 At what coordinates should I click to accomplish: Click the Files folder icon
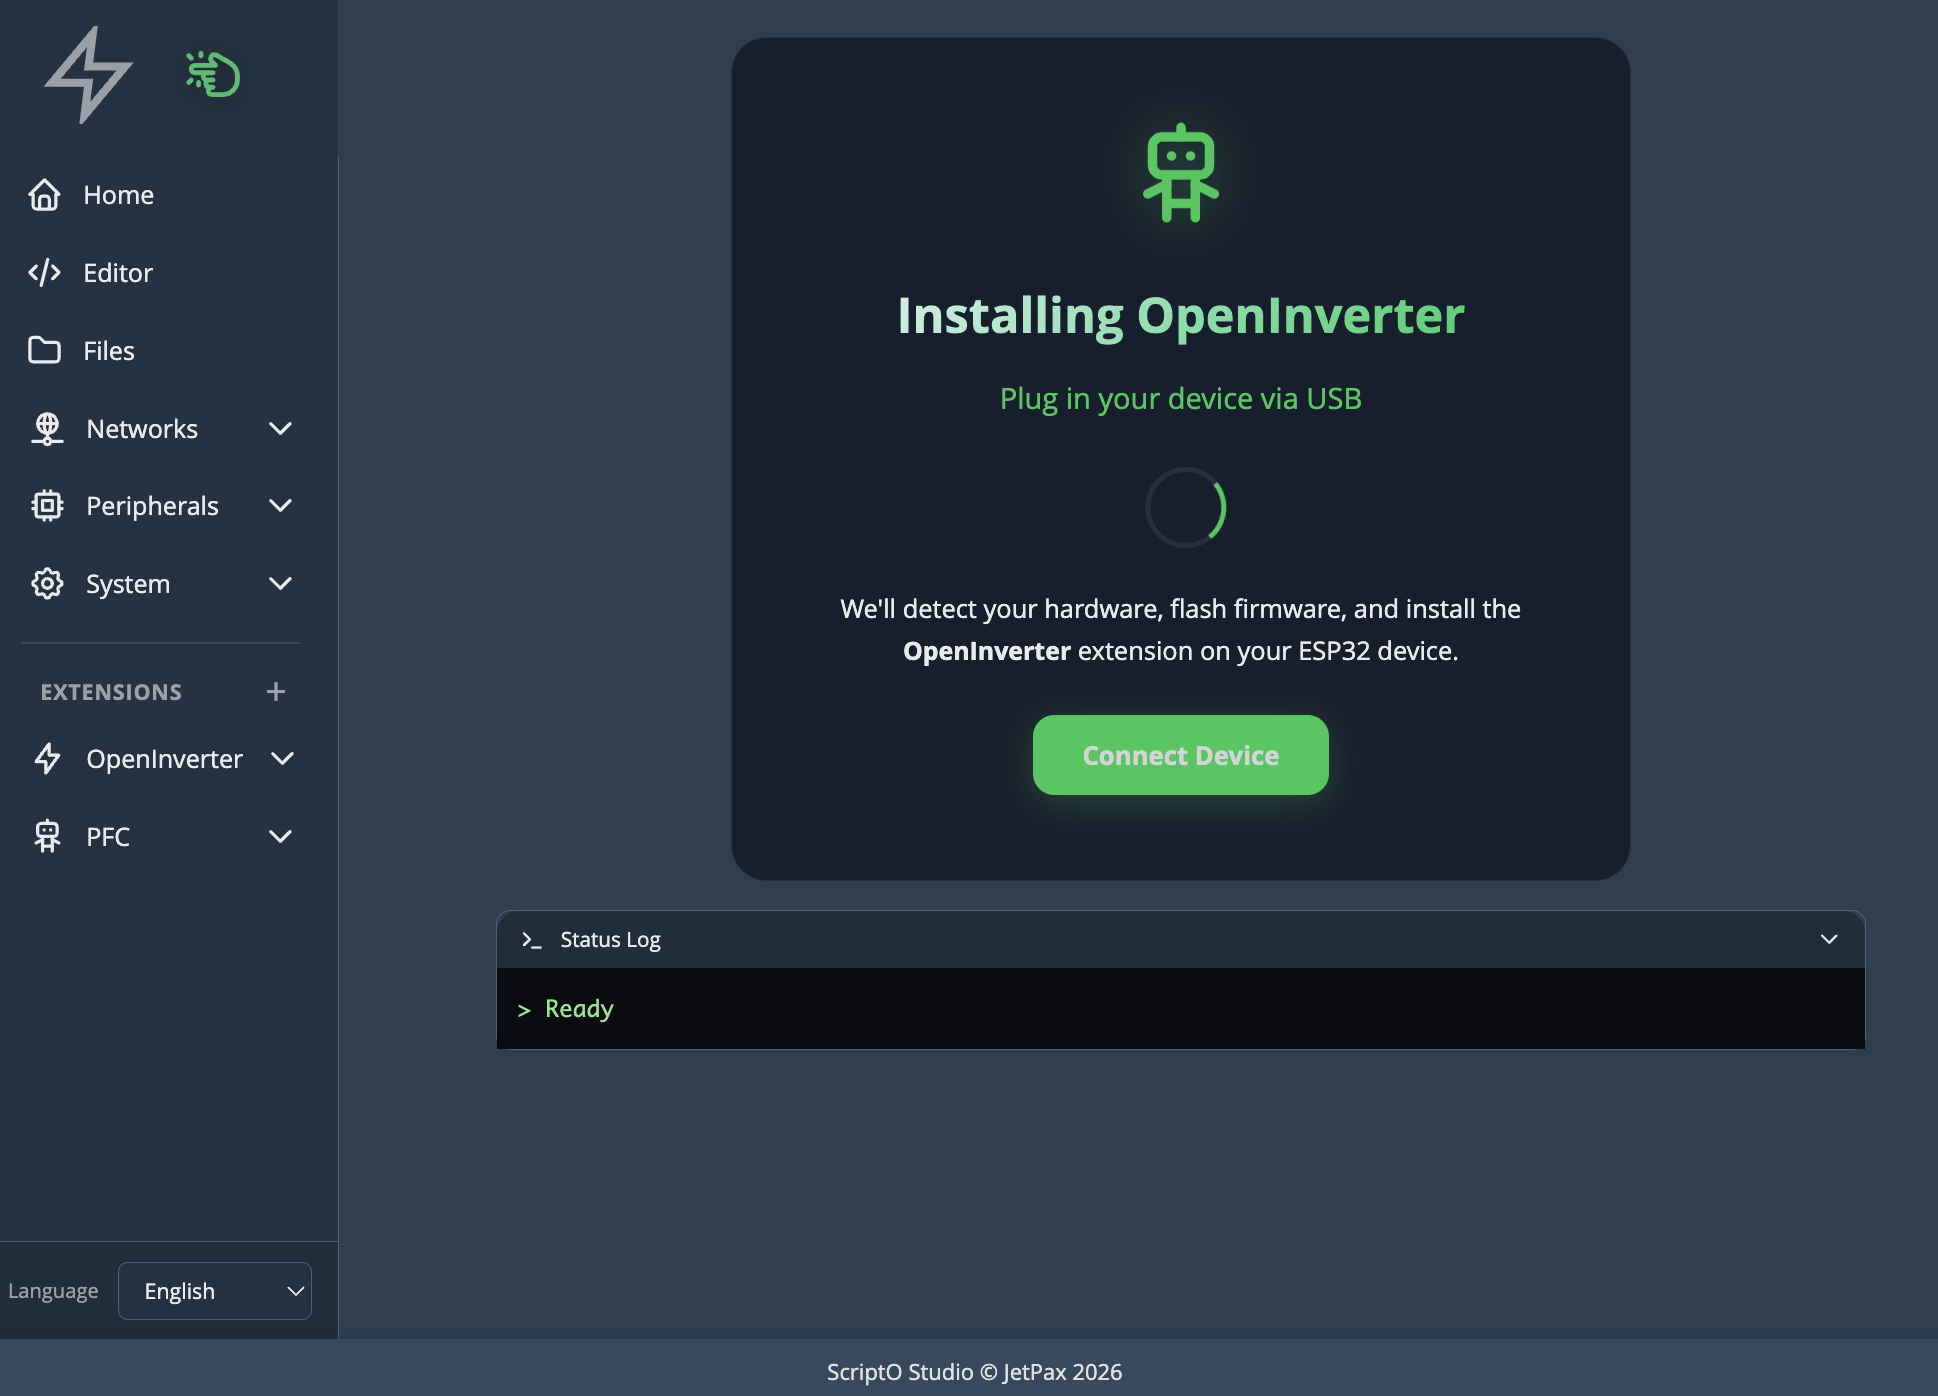tap(44, 350)
